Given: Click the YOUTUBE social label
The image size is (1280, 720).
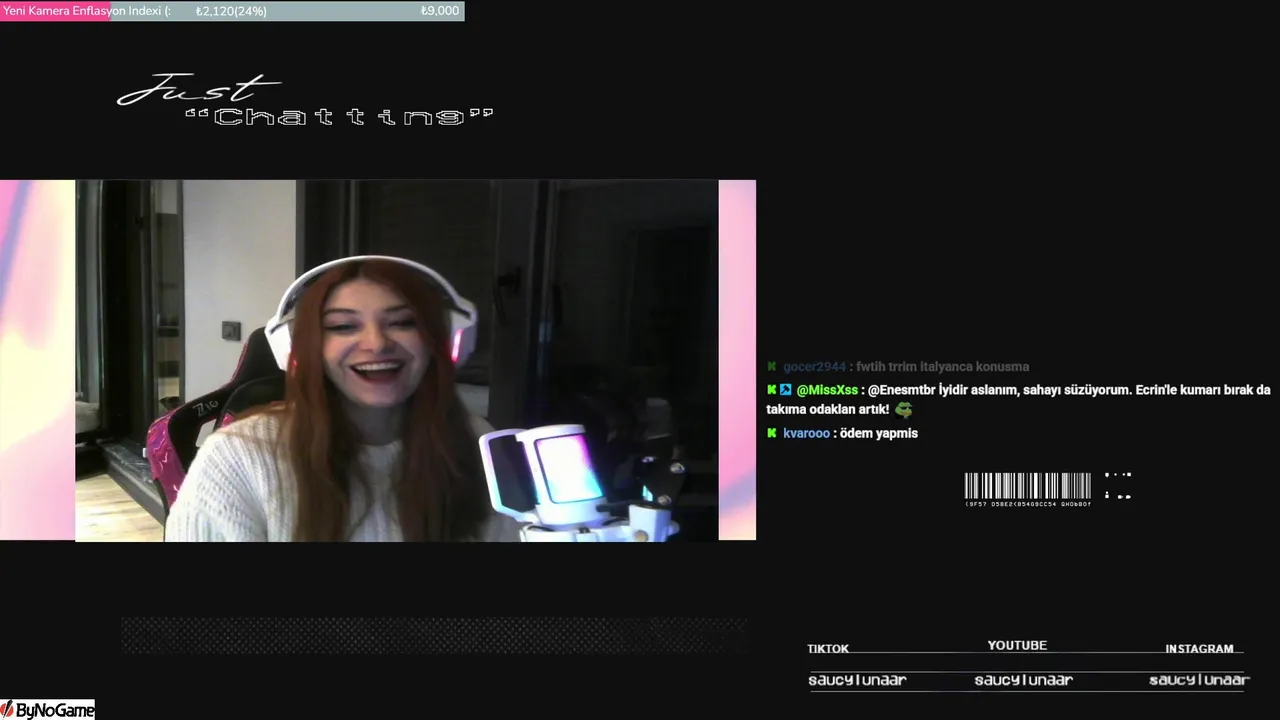Looking at the screenshot, I should (1017, 646).
